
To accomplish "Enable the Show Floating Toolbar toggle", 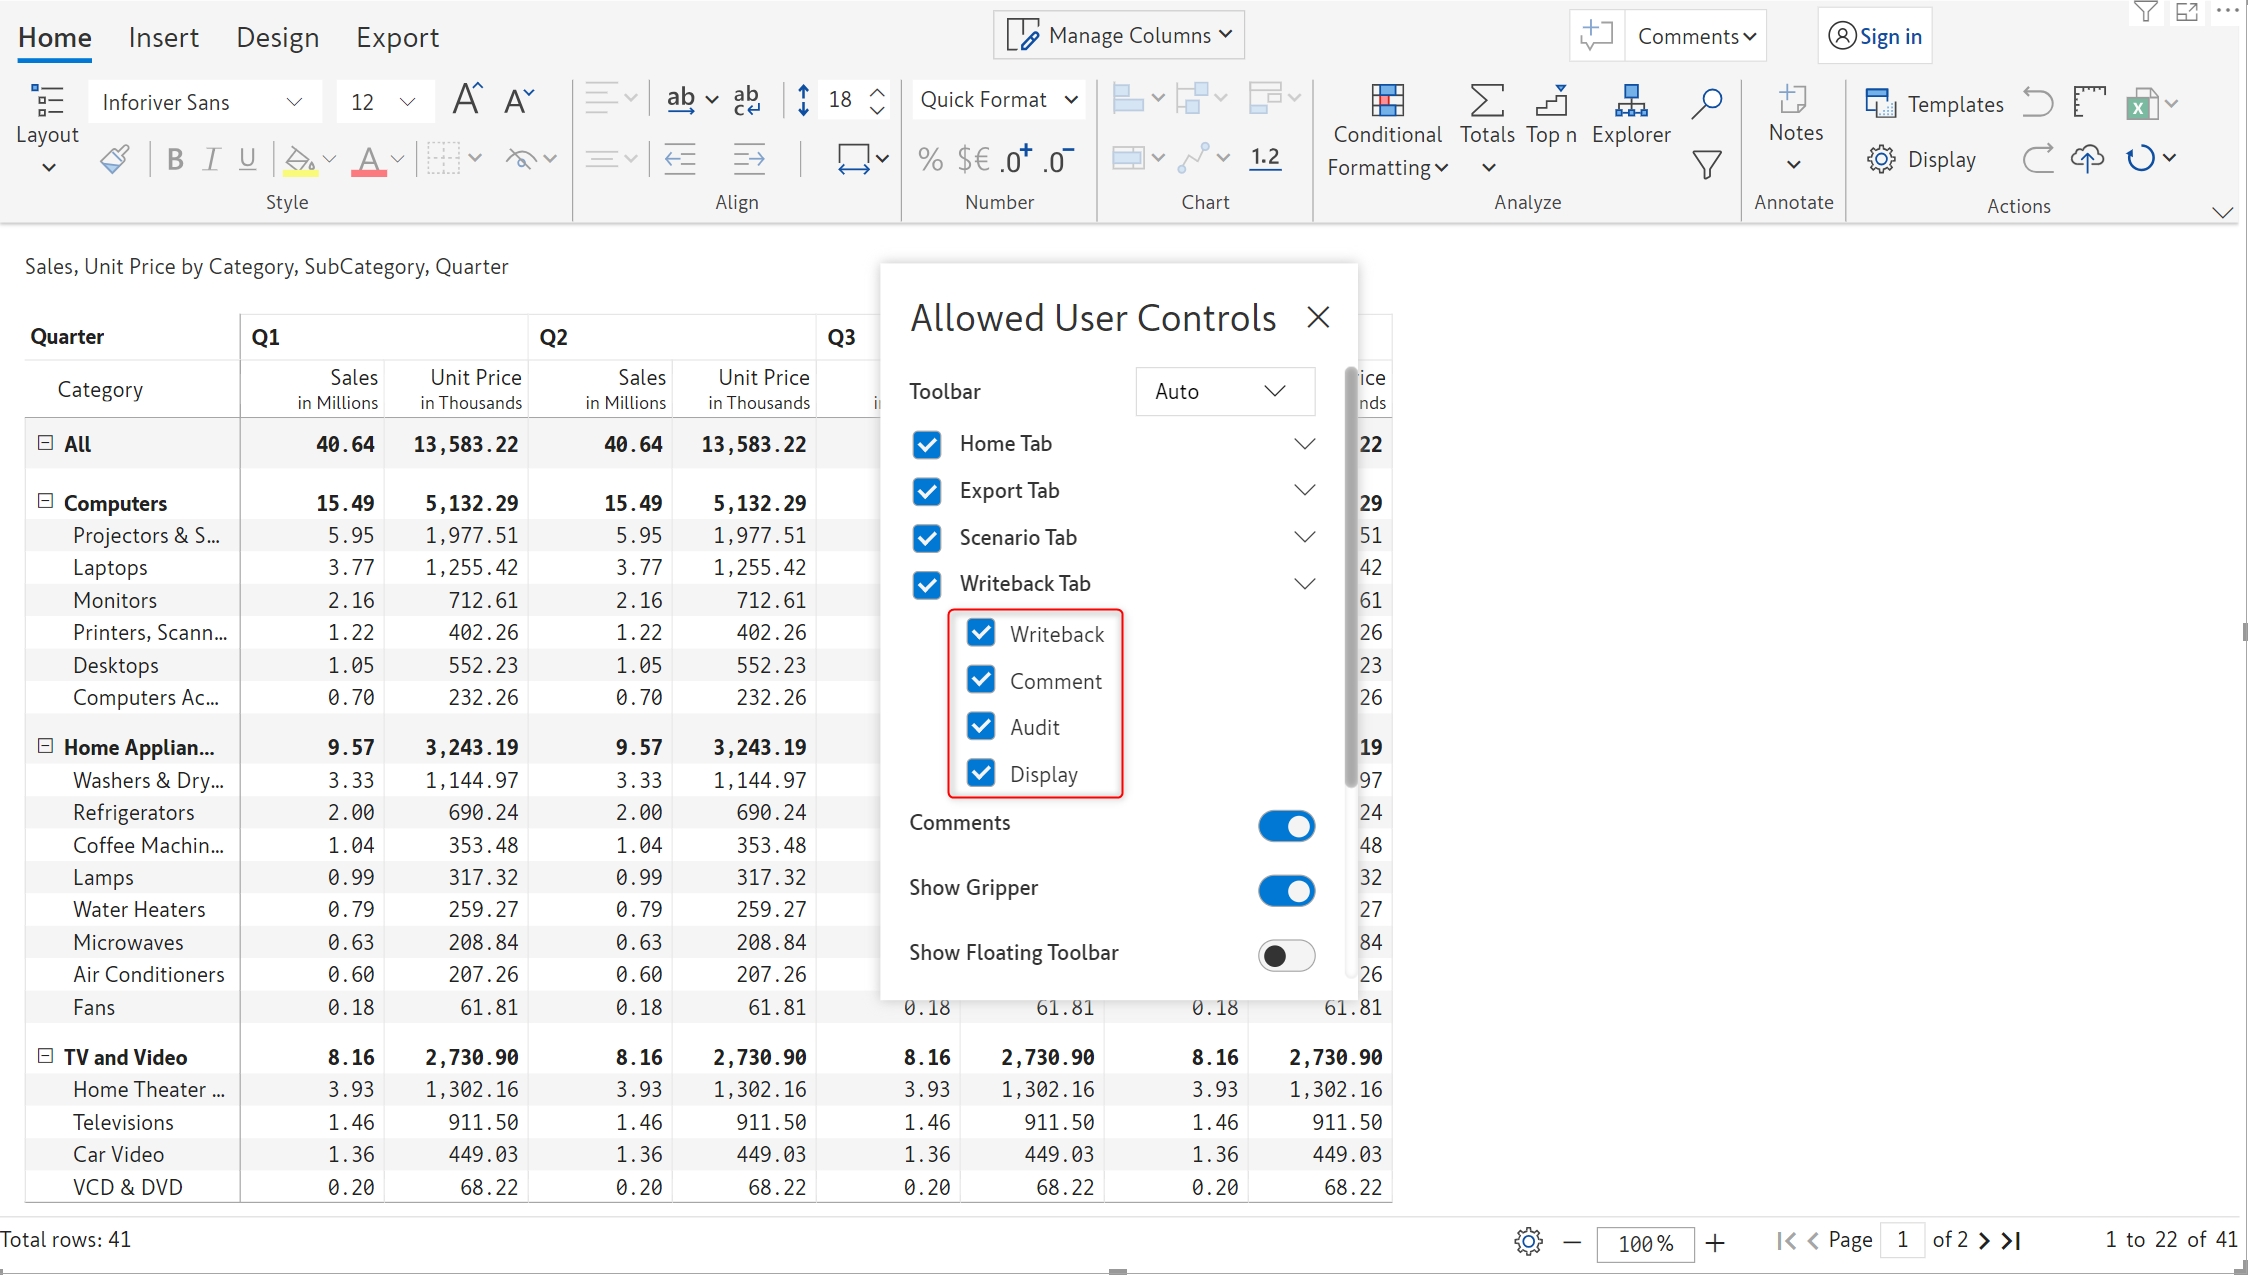I will pyautogui.click(x=1286, y=955).
